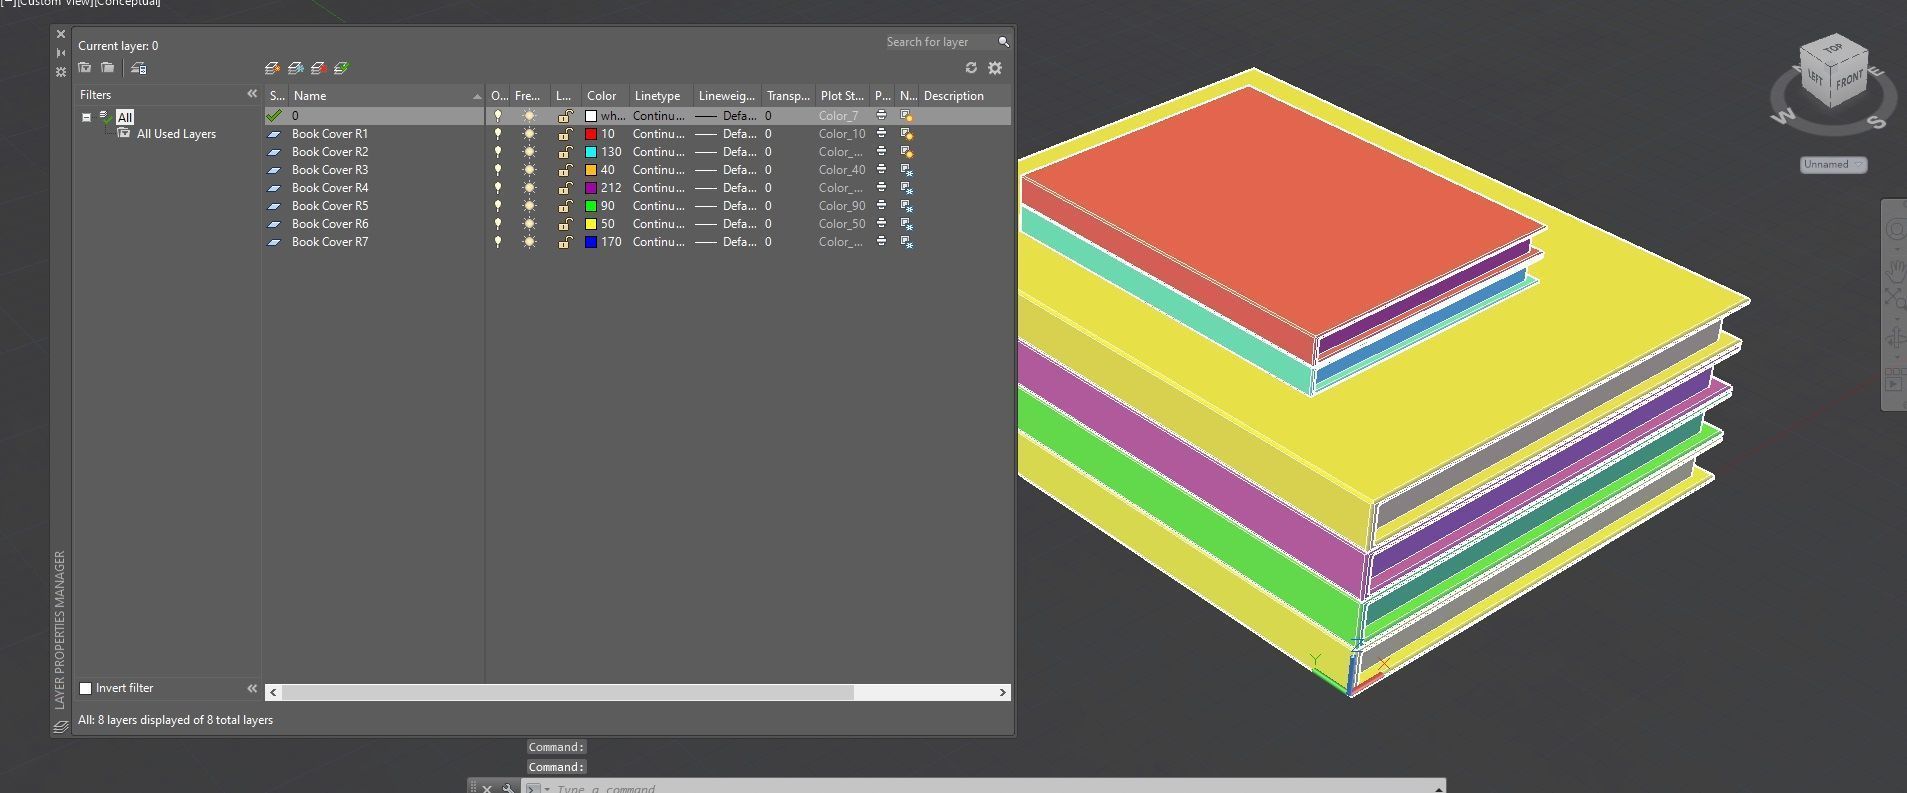Click the W compass direction on ViewCube
Screen dimensions: 1907x793
point(1782,117)
